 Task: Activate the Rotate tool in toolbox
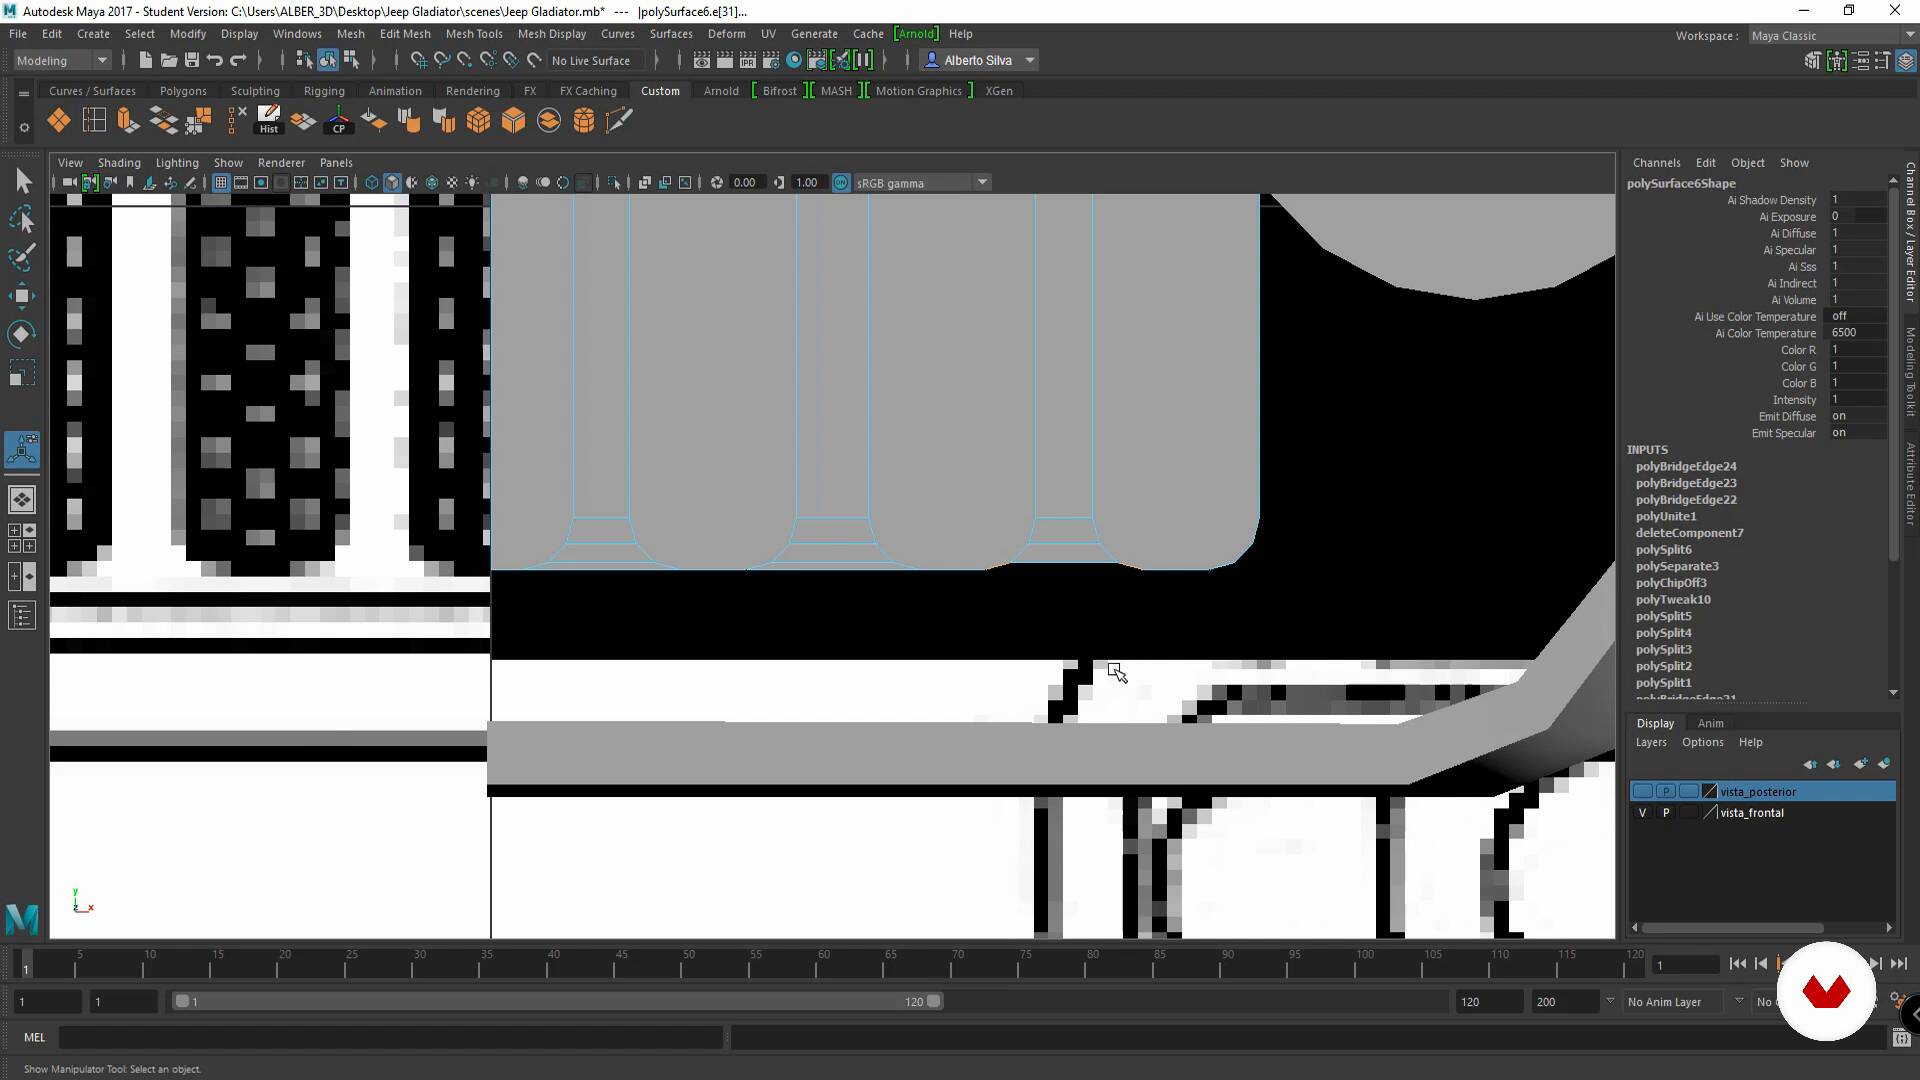pyautogui.click(x=22, y=333)
